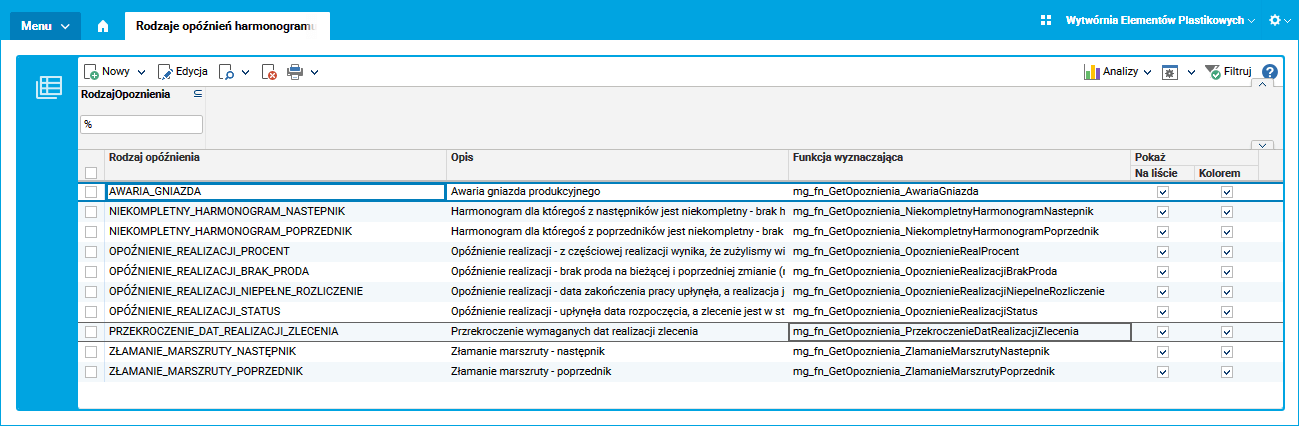Expand the printer dropdown arrow
The height and width of the screenshot is (426, 1299).
(x=314, y=72)
